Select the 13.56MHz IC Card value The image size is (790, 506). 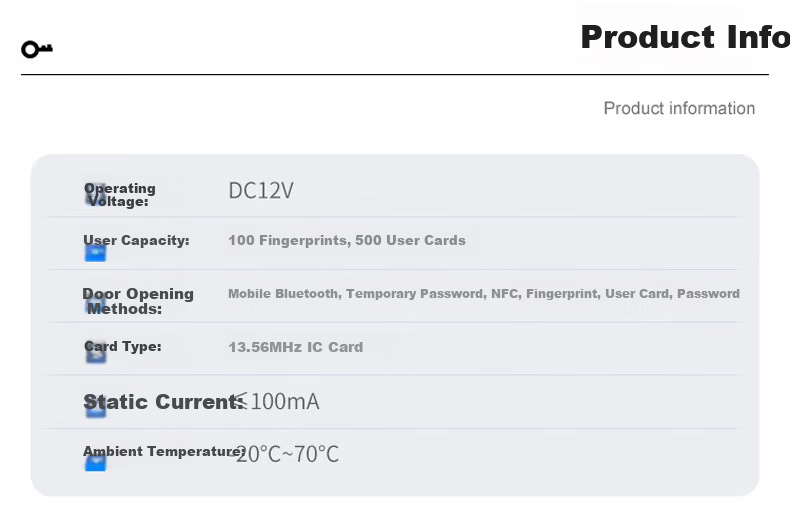click(295, 347)
